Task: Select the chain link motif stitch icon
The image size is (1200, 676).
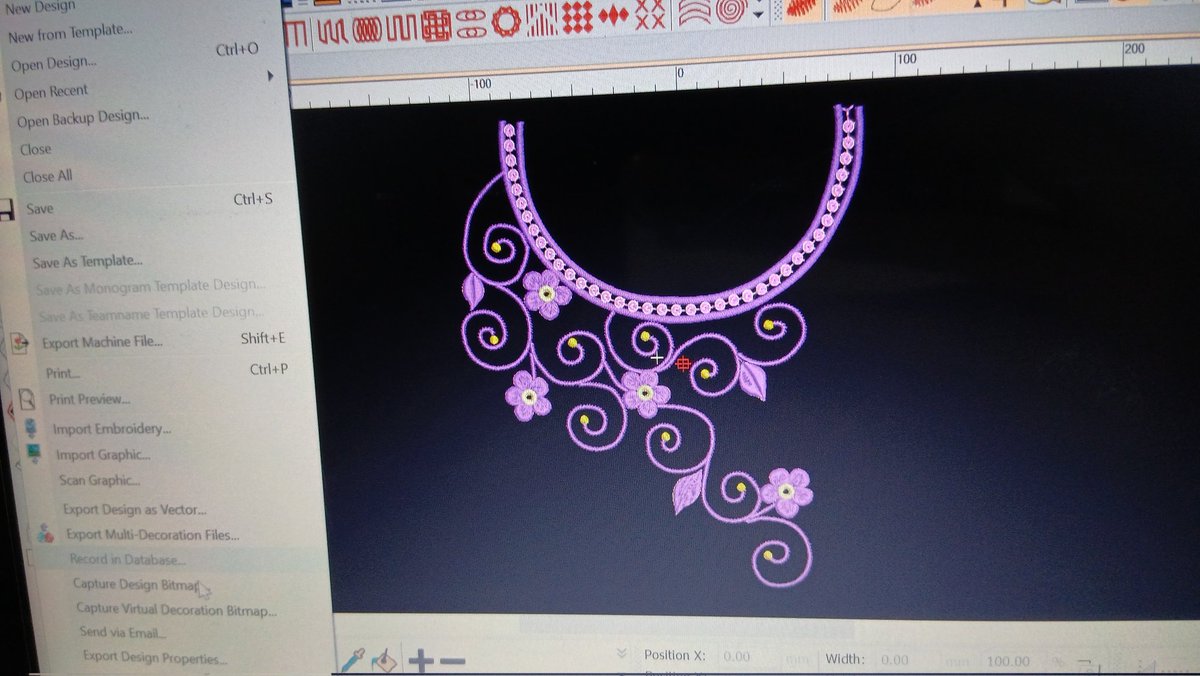Action: point(471,23)
